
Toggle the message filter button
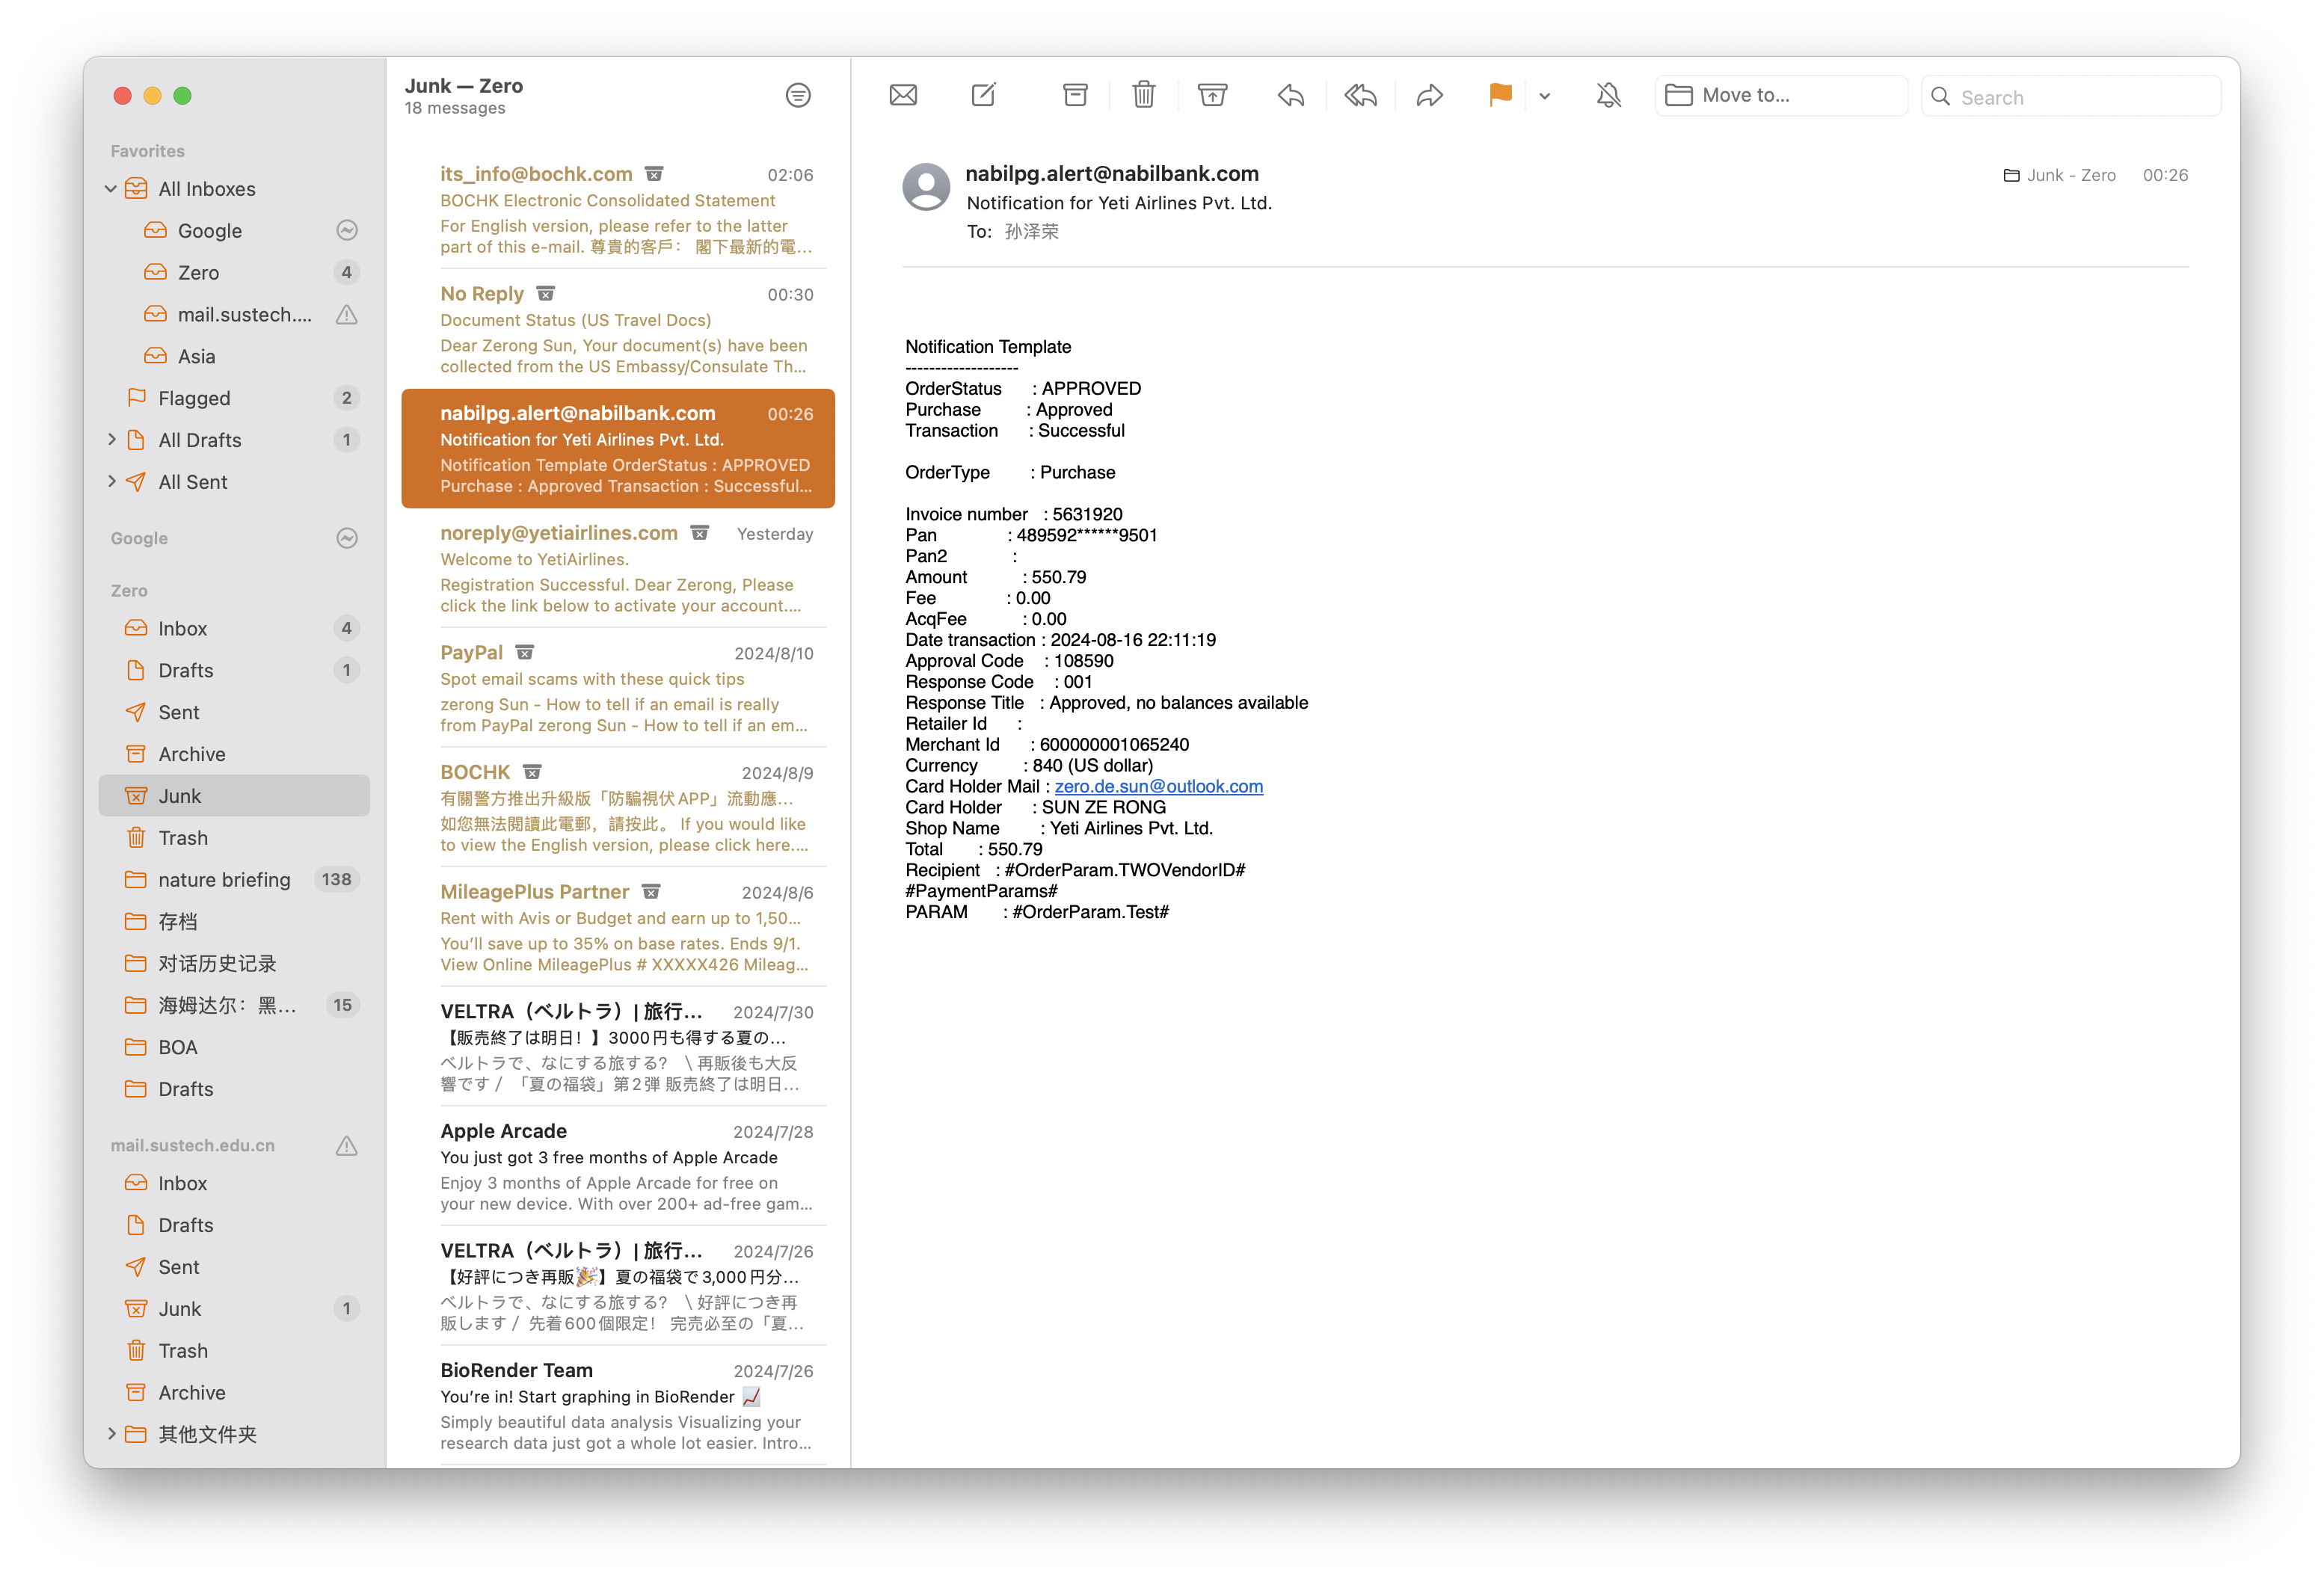tap(797, 95)
